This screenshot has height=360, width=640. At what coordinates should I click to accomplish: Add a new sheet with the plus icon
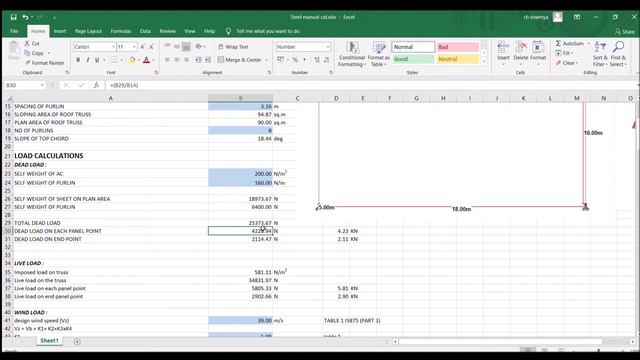point(77,341)
